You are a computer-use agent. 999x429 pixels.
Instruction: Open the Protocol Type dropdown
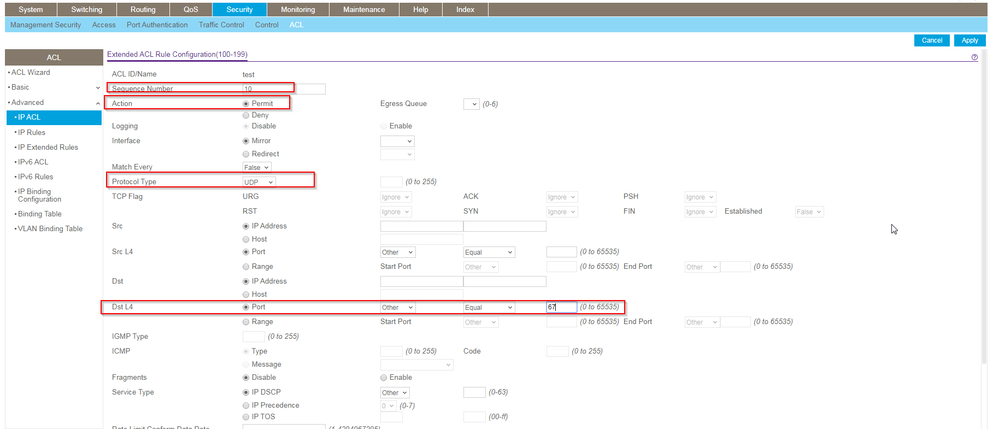[x=259, y=182]
